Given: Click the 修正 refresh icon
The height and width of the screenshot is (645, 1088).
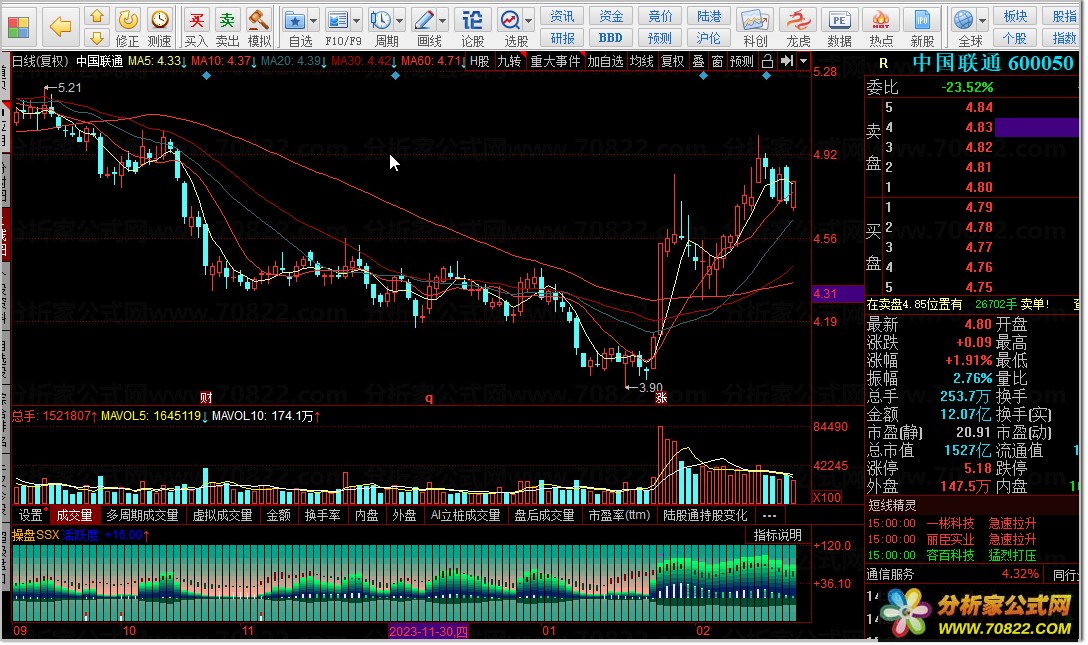Looking at the screenshot, I should 127,19.
